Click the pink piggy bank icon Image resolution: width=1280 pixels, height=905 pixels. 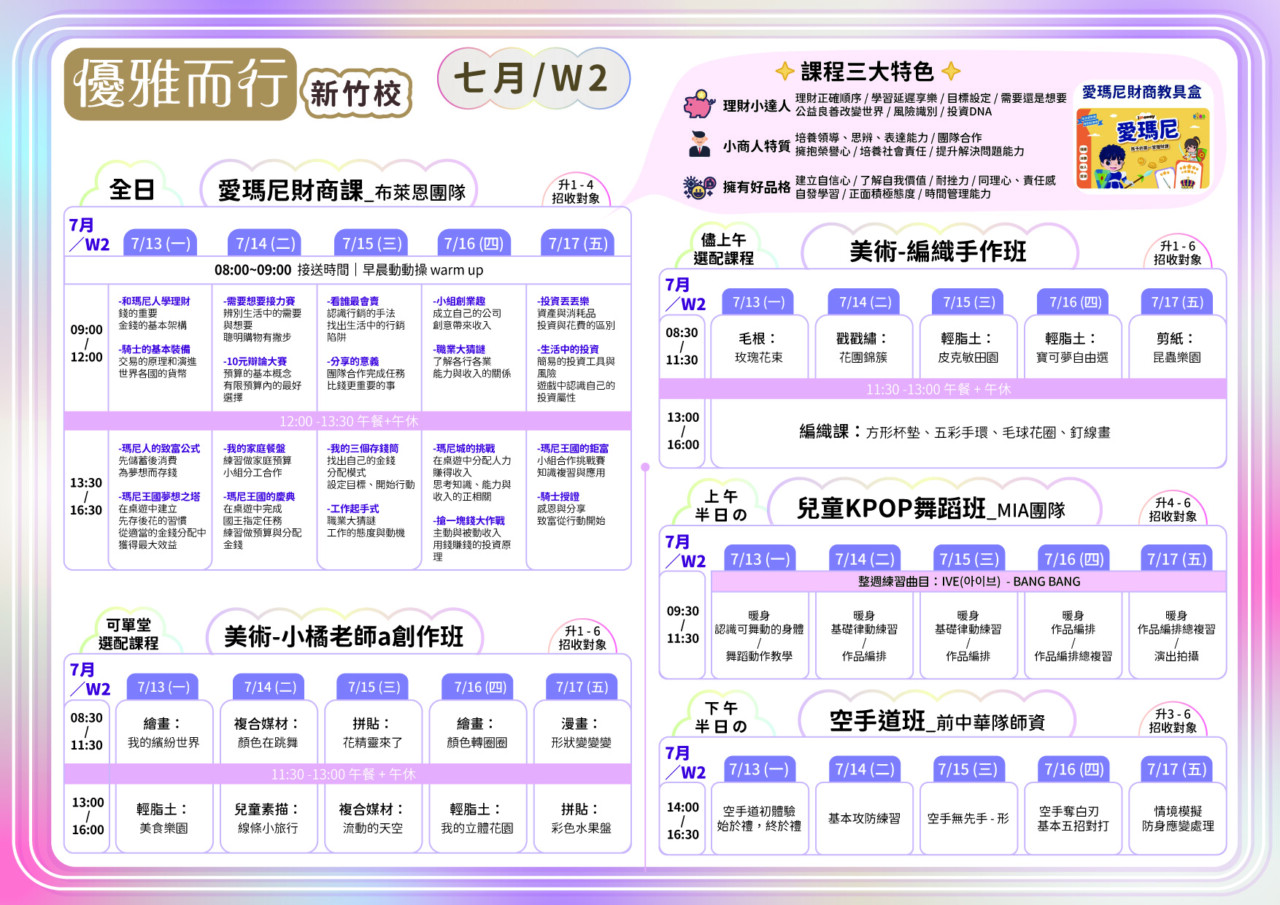(697, 105)
